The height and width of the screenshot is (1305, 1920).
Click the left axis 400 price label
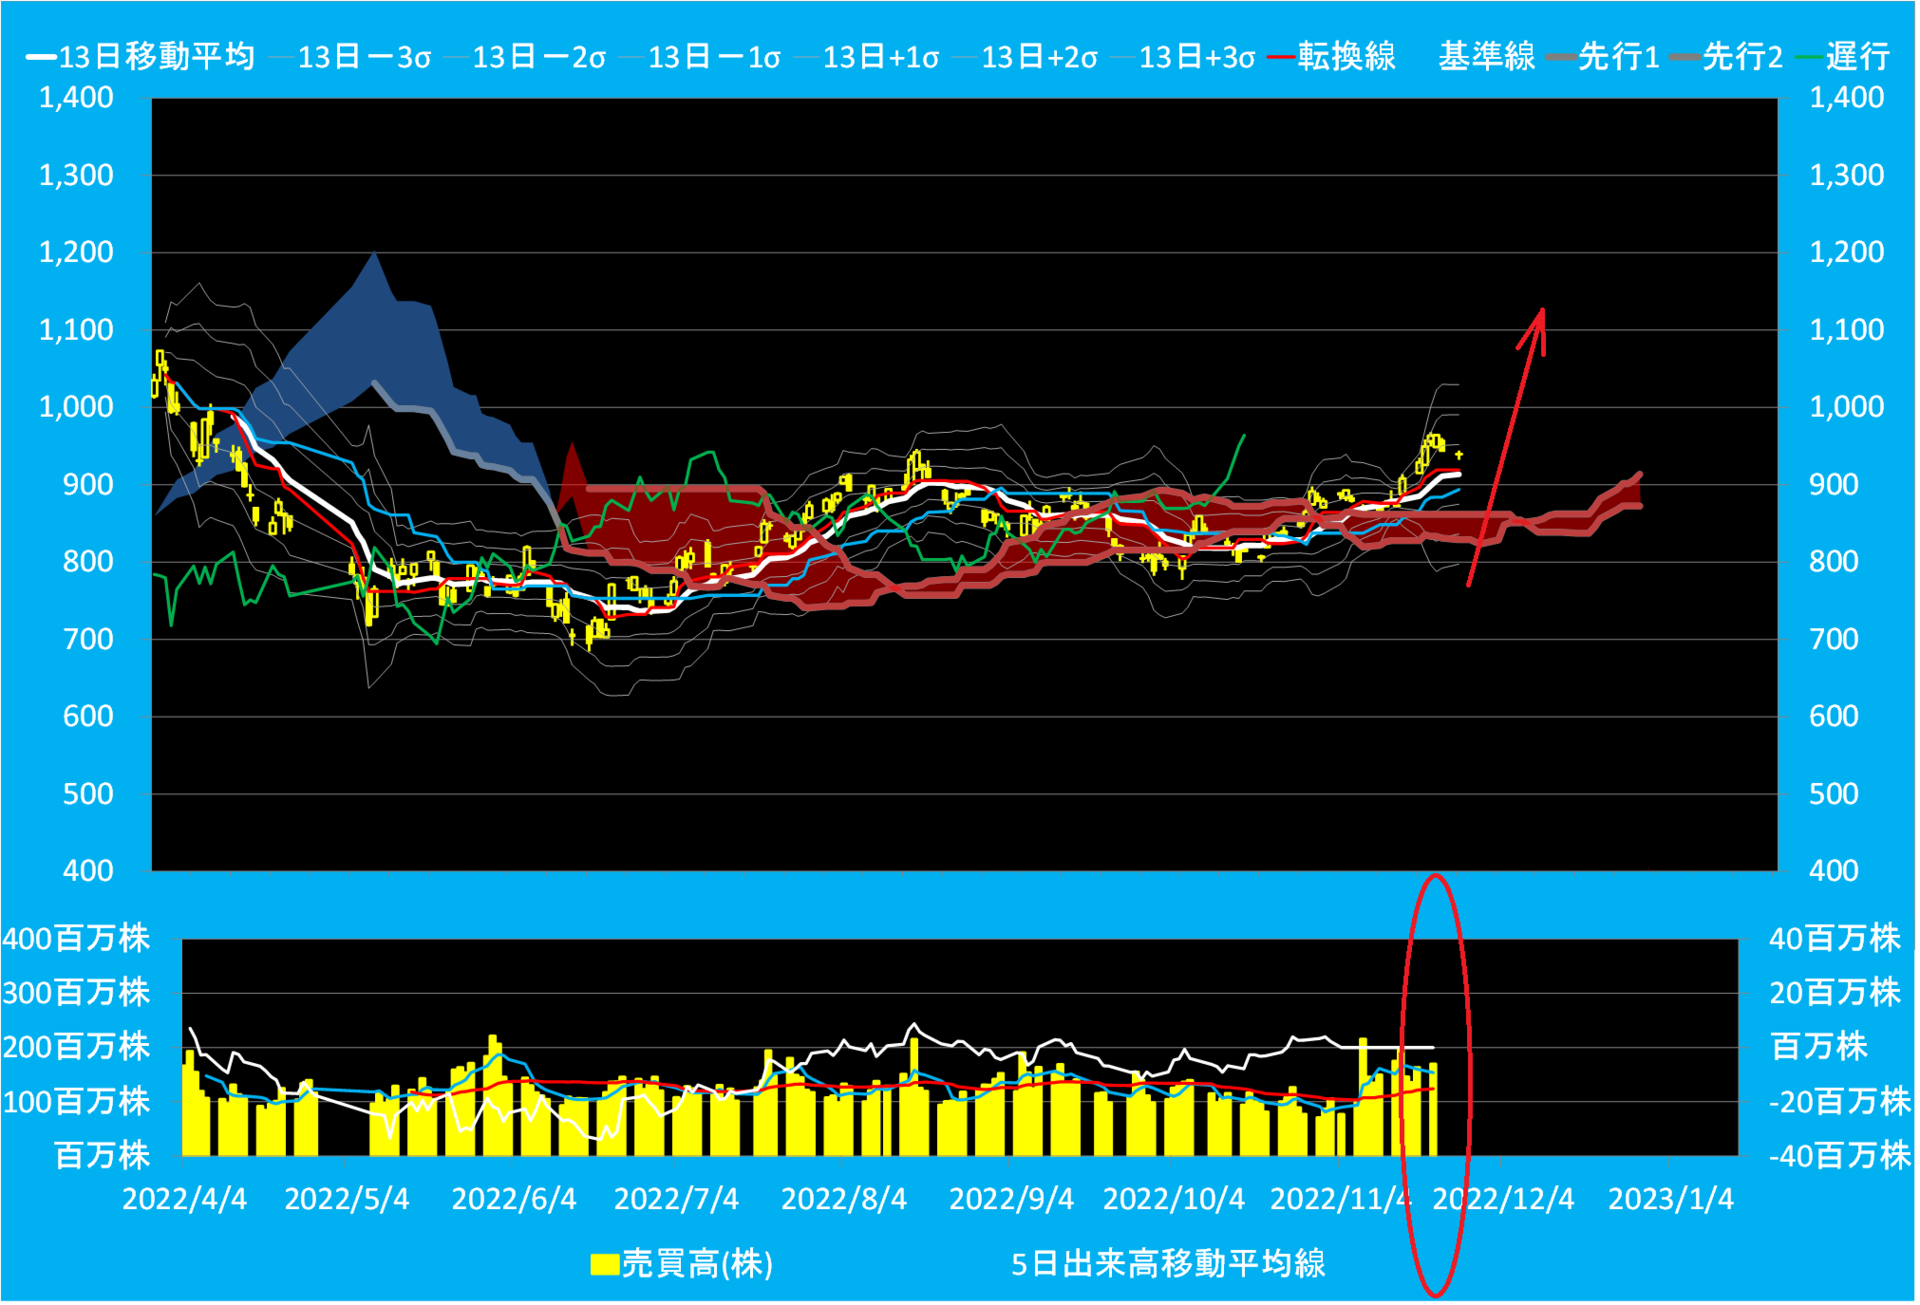pyautogui.click(x=89, y=871)
